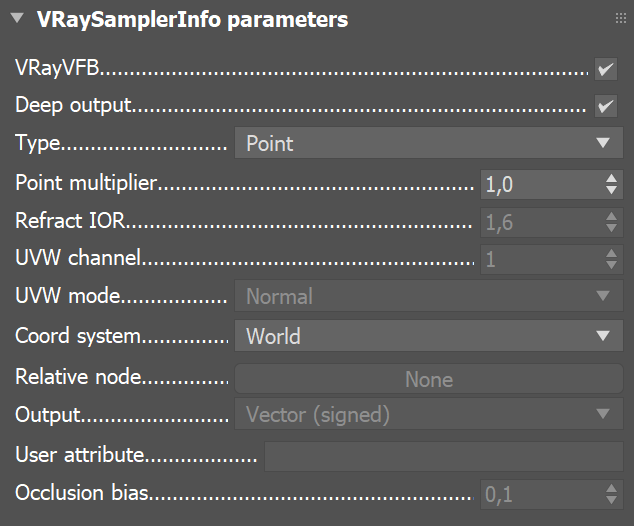Click the Relative node None button
The height and width of the screenshot is (526, 634).
tap(429, 379)
